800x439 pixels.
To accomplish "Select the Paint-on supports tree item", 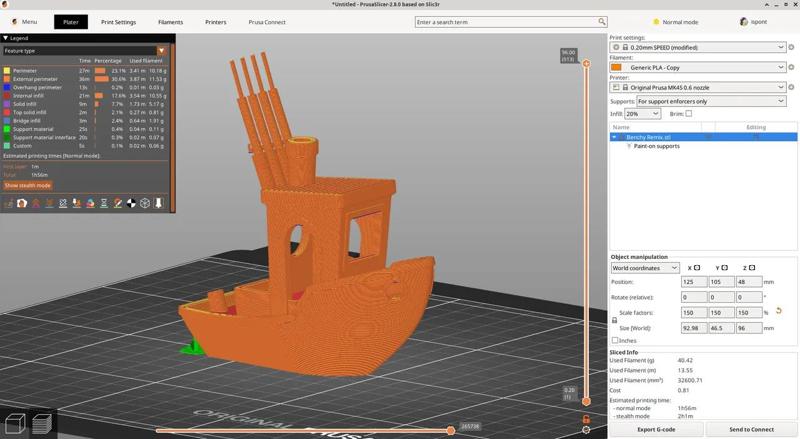I will (656, 146).
